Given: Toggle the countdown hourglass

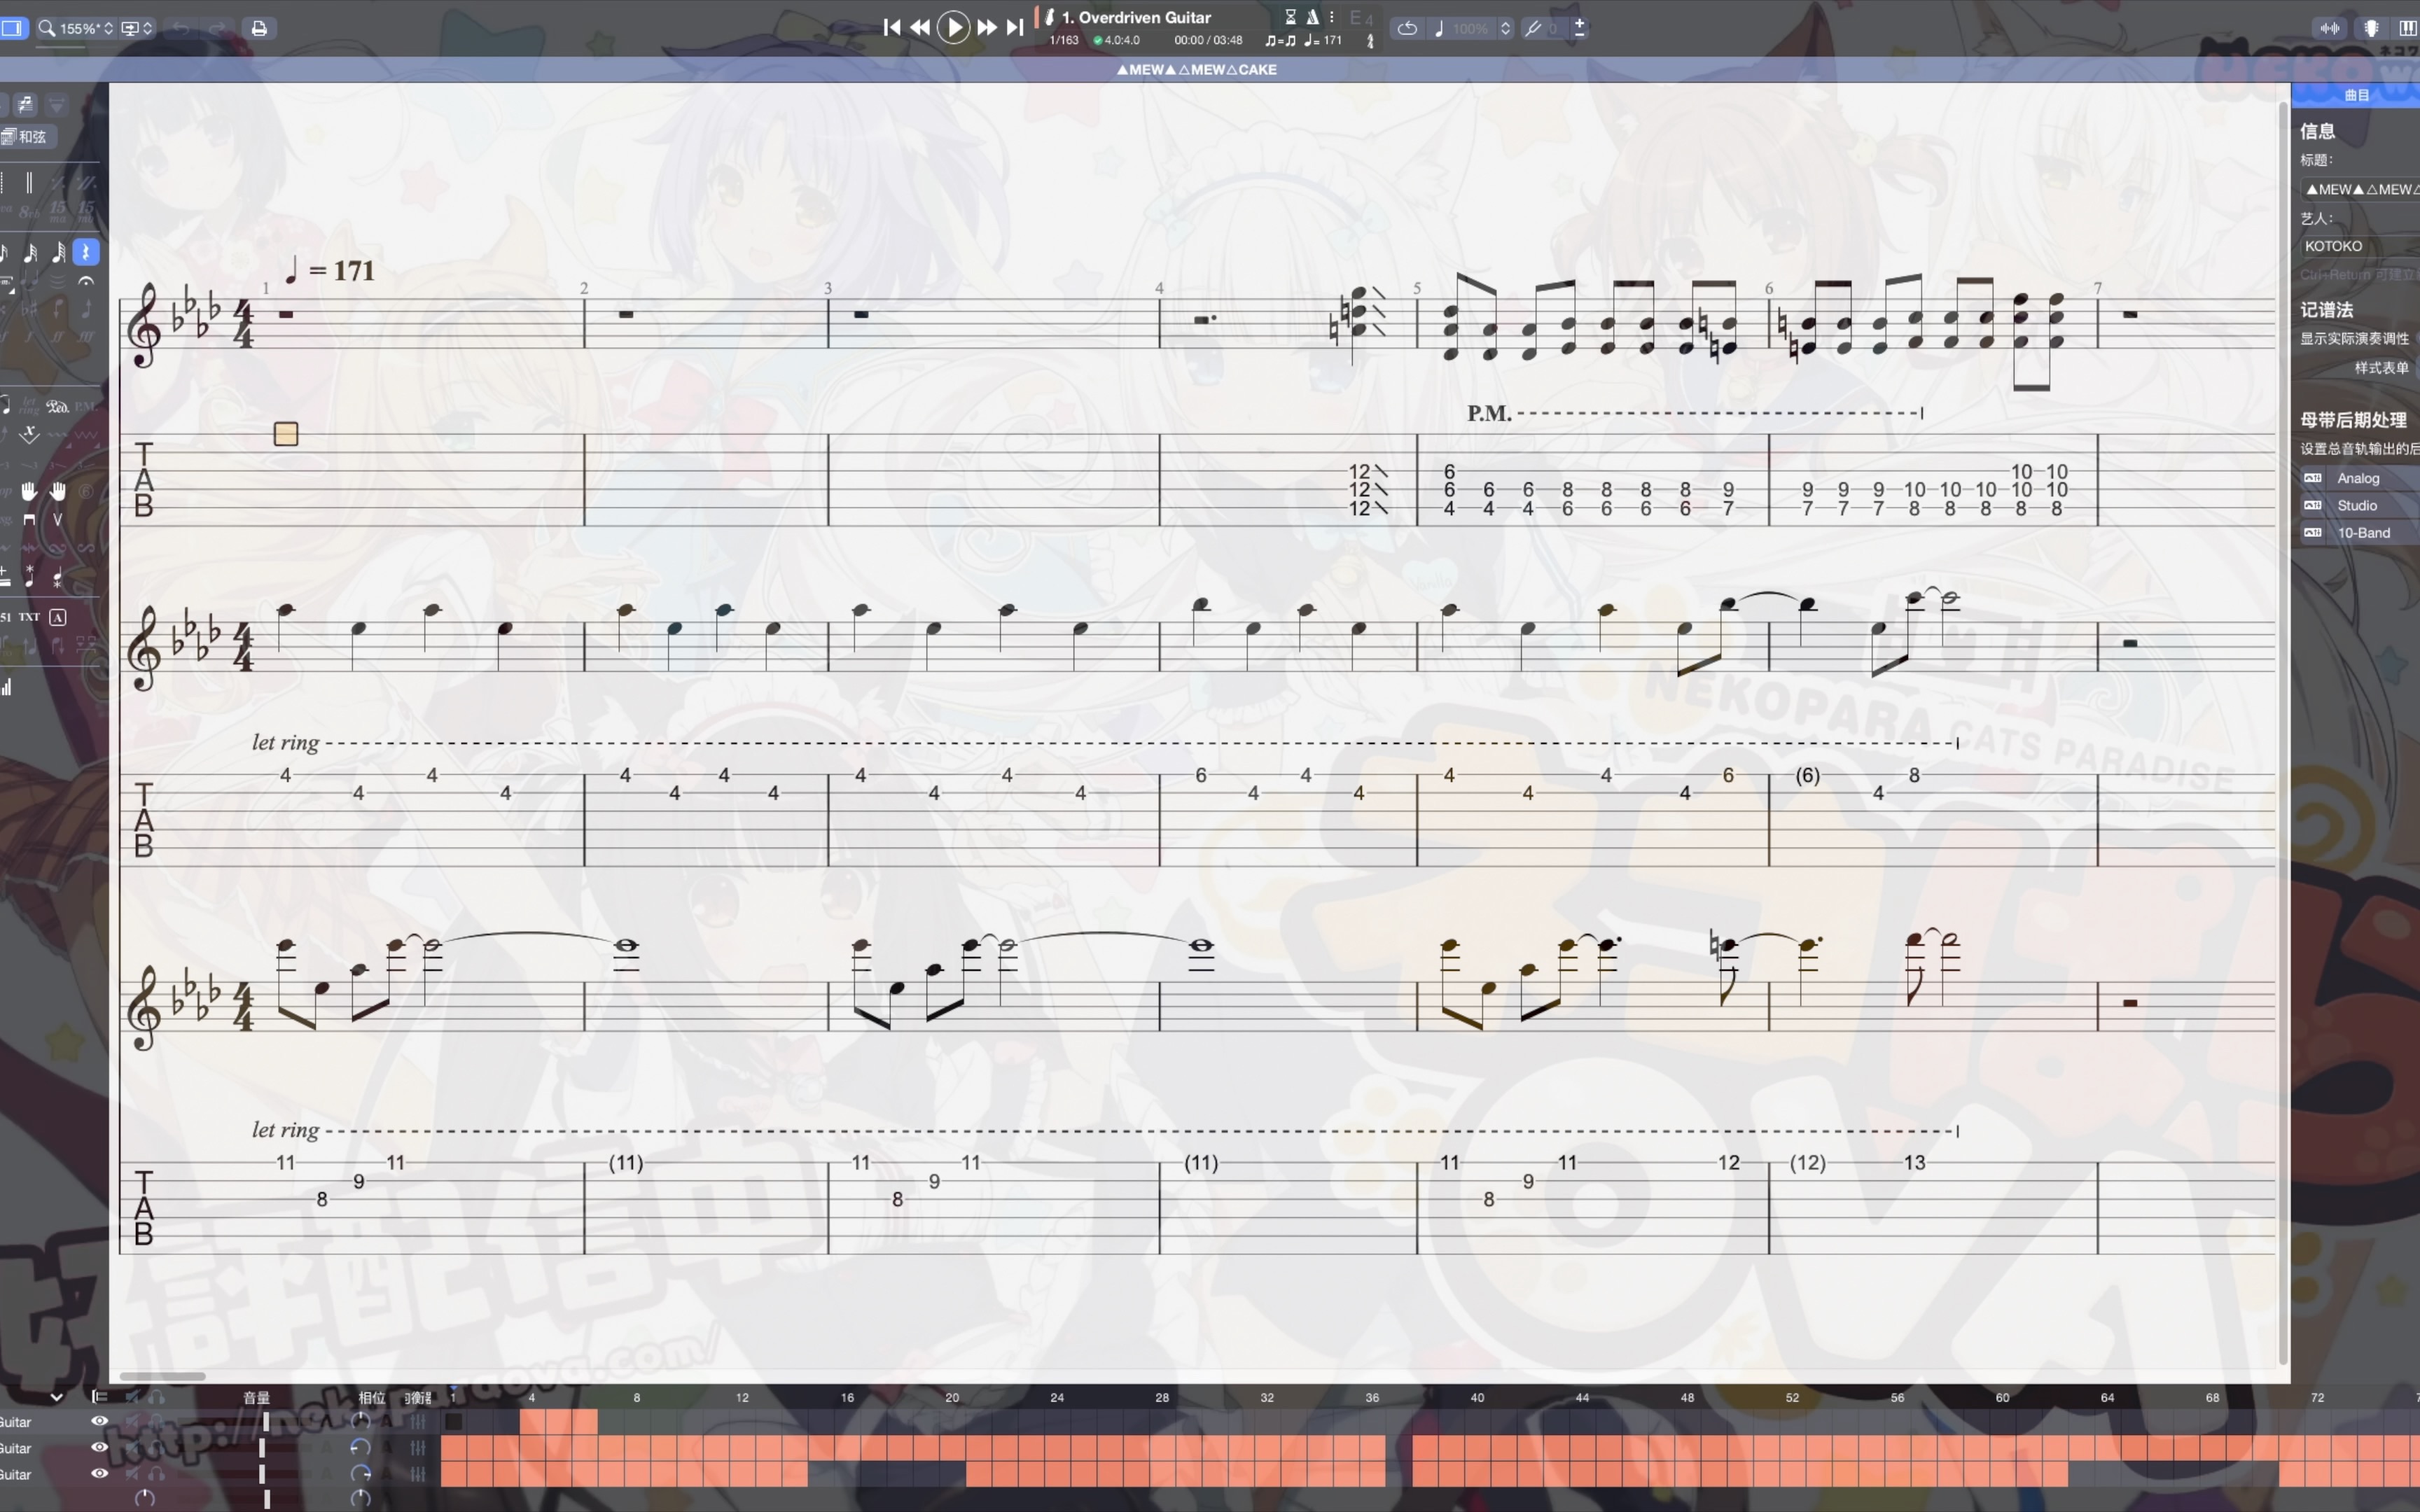Looking at the screenshot, I should [1290, 17].
